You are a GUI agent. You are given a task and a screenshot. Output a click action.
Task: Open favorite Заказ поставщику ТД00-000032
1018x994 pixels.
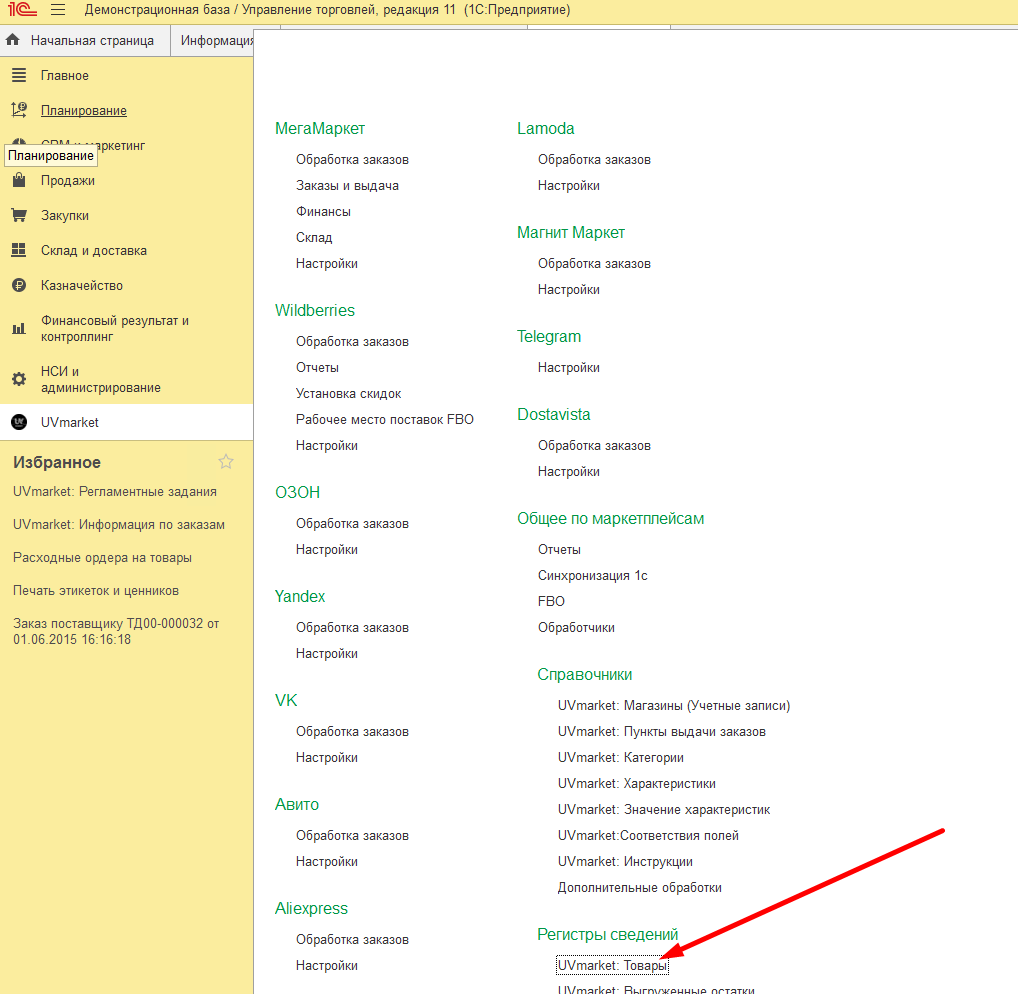tap(116, 631)
